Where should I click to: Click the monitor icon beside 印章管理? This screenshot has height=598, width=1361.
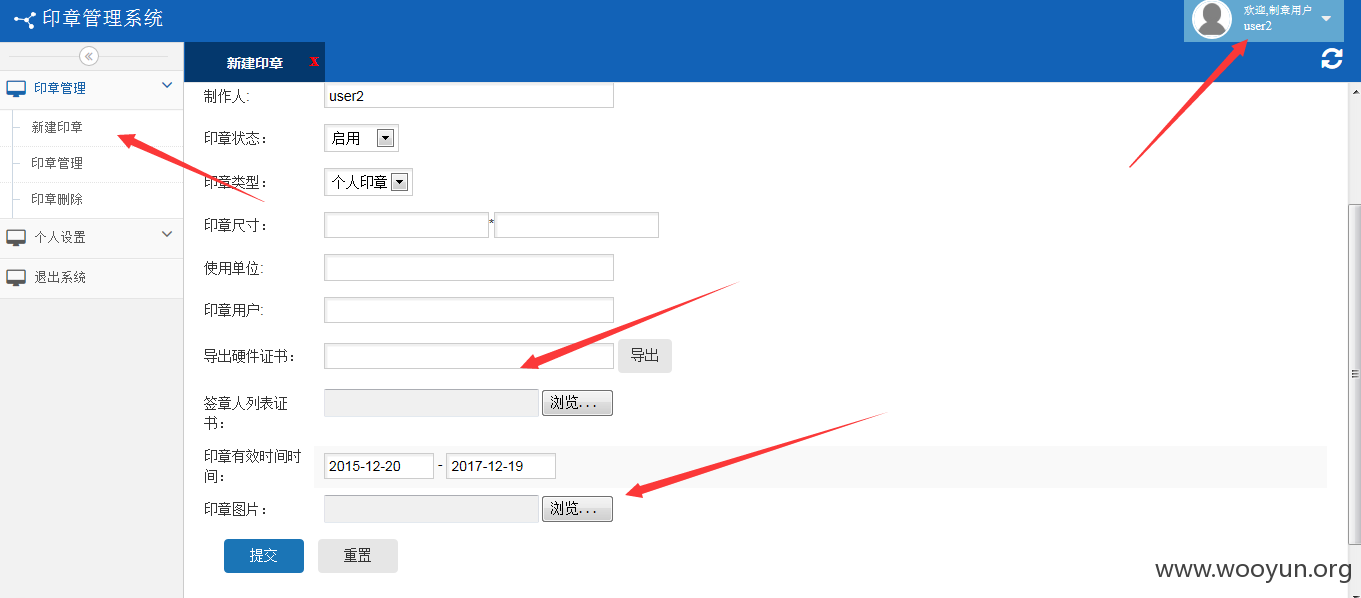[16, 89]
